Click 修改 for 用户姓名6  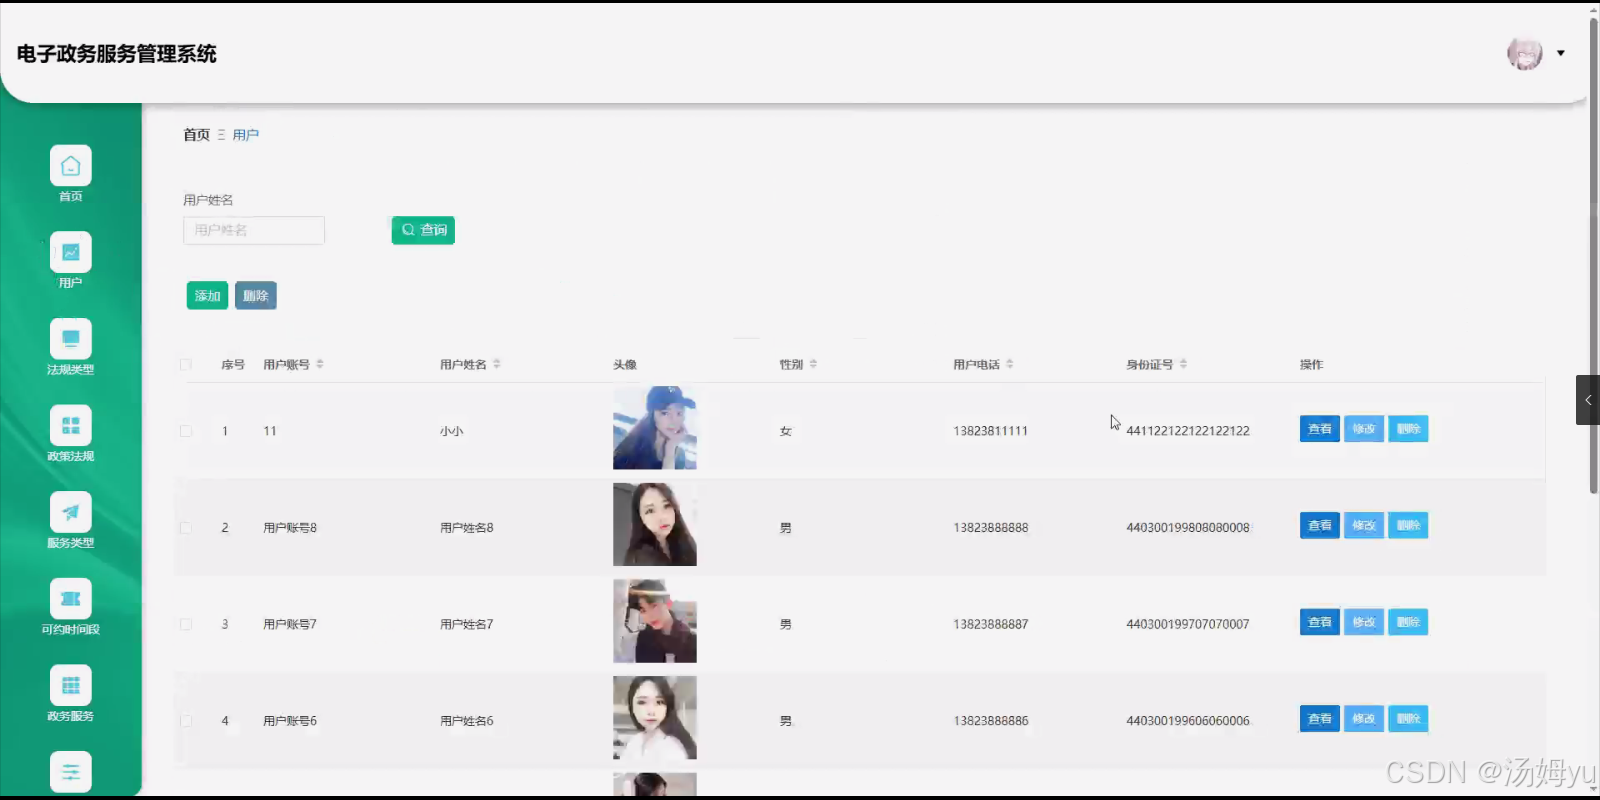coord(1364,718)
